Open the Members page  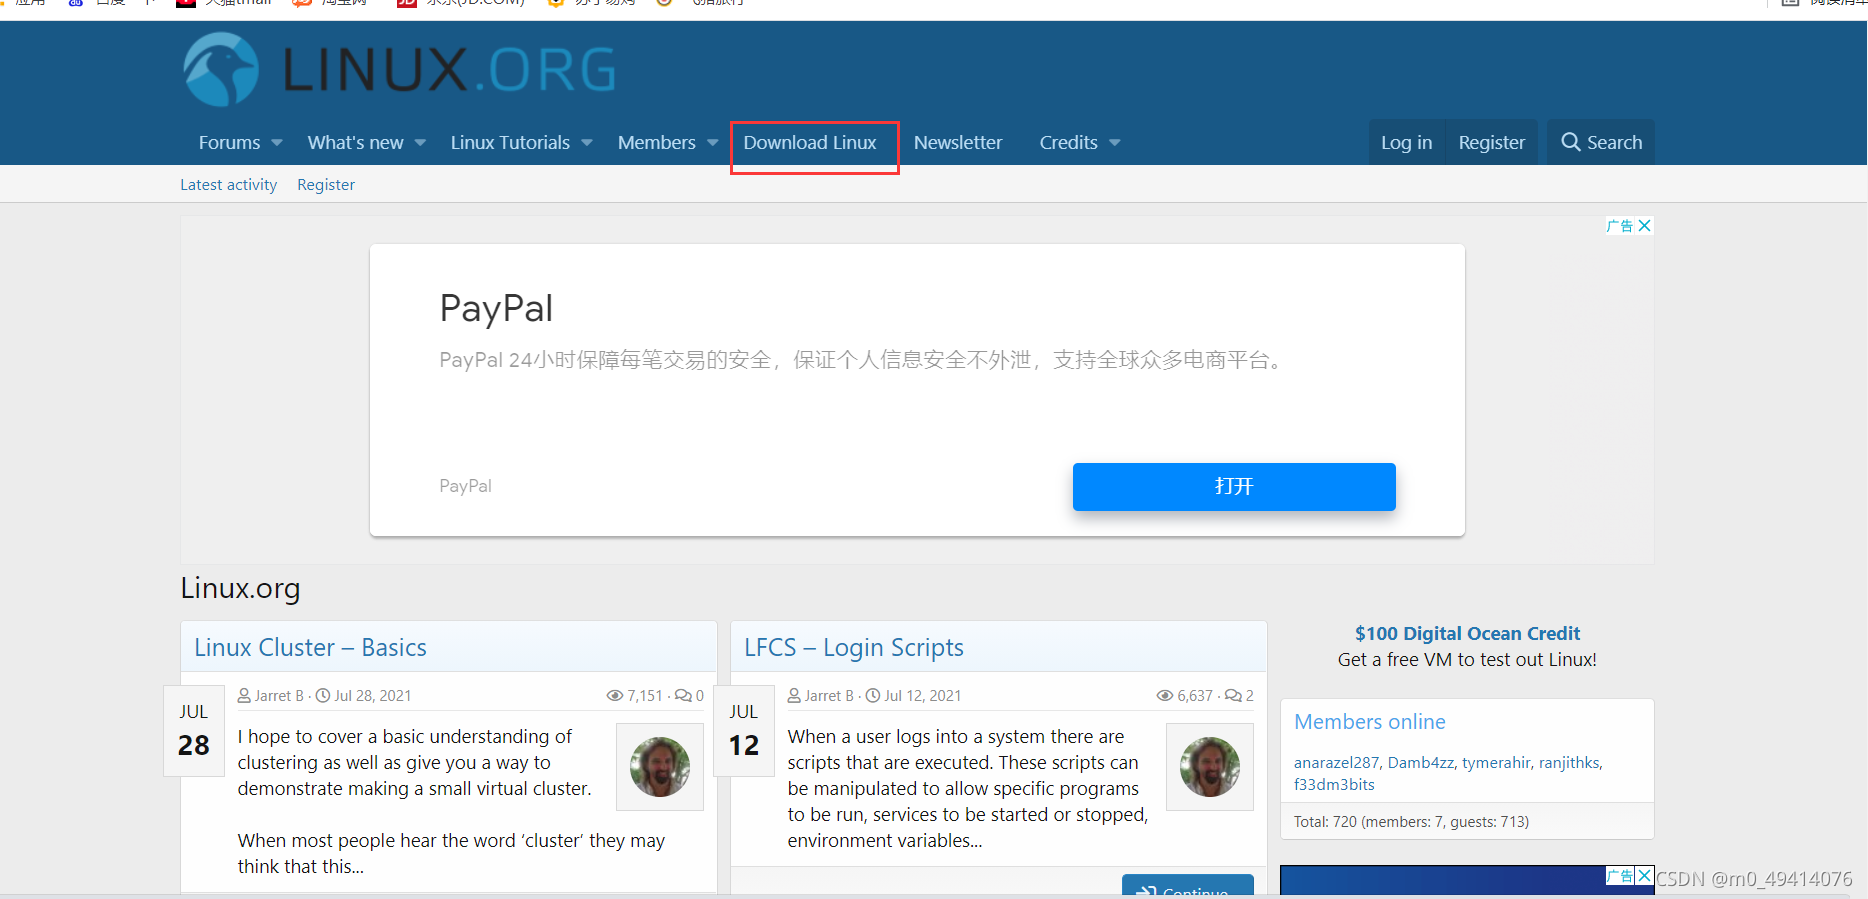pos(656,143)
